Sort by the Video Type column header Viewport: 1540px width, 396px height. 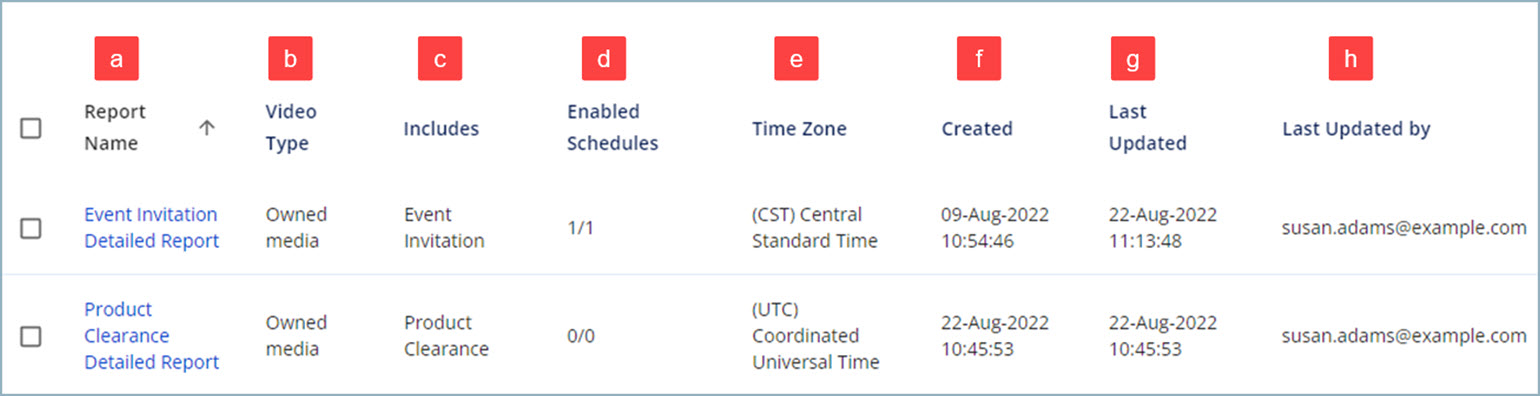click(x=291, y=128)
